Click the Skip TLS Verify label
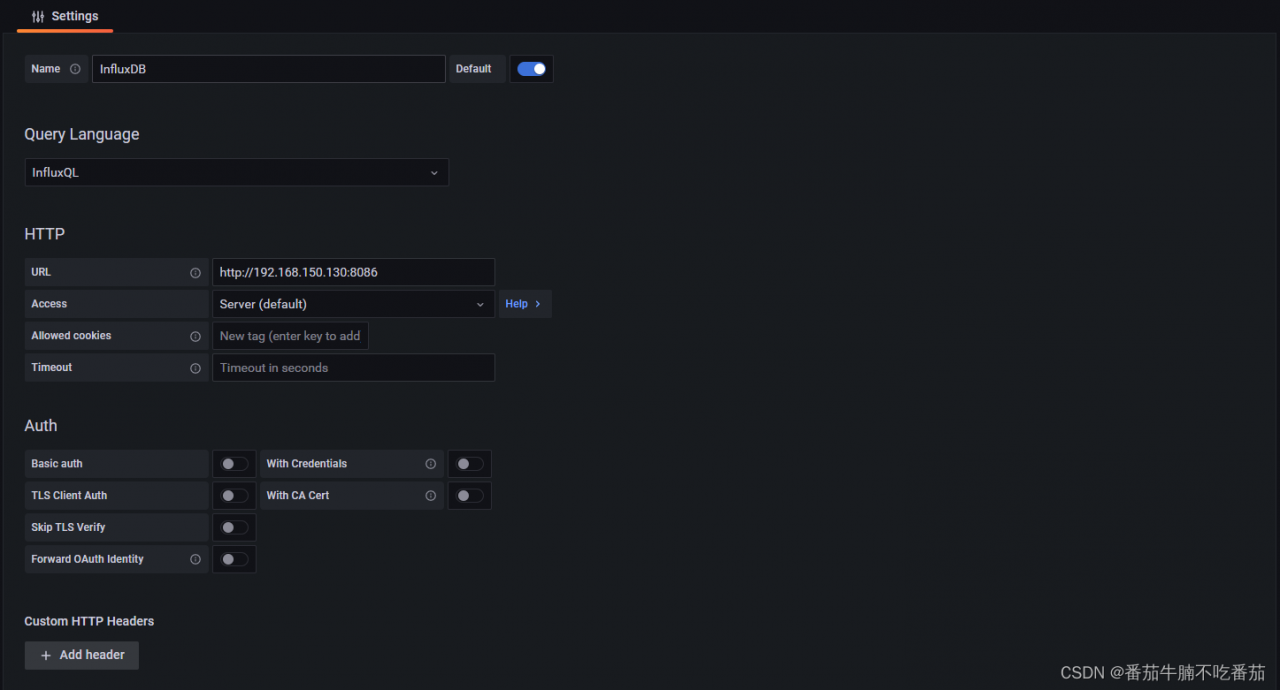This screenshot has width=1280, height=690. [x=68, y=527]
